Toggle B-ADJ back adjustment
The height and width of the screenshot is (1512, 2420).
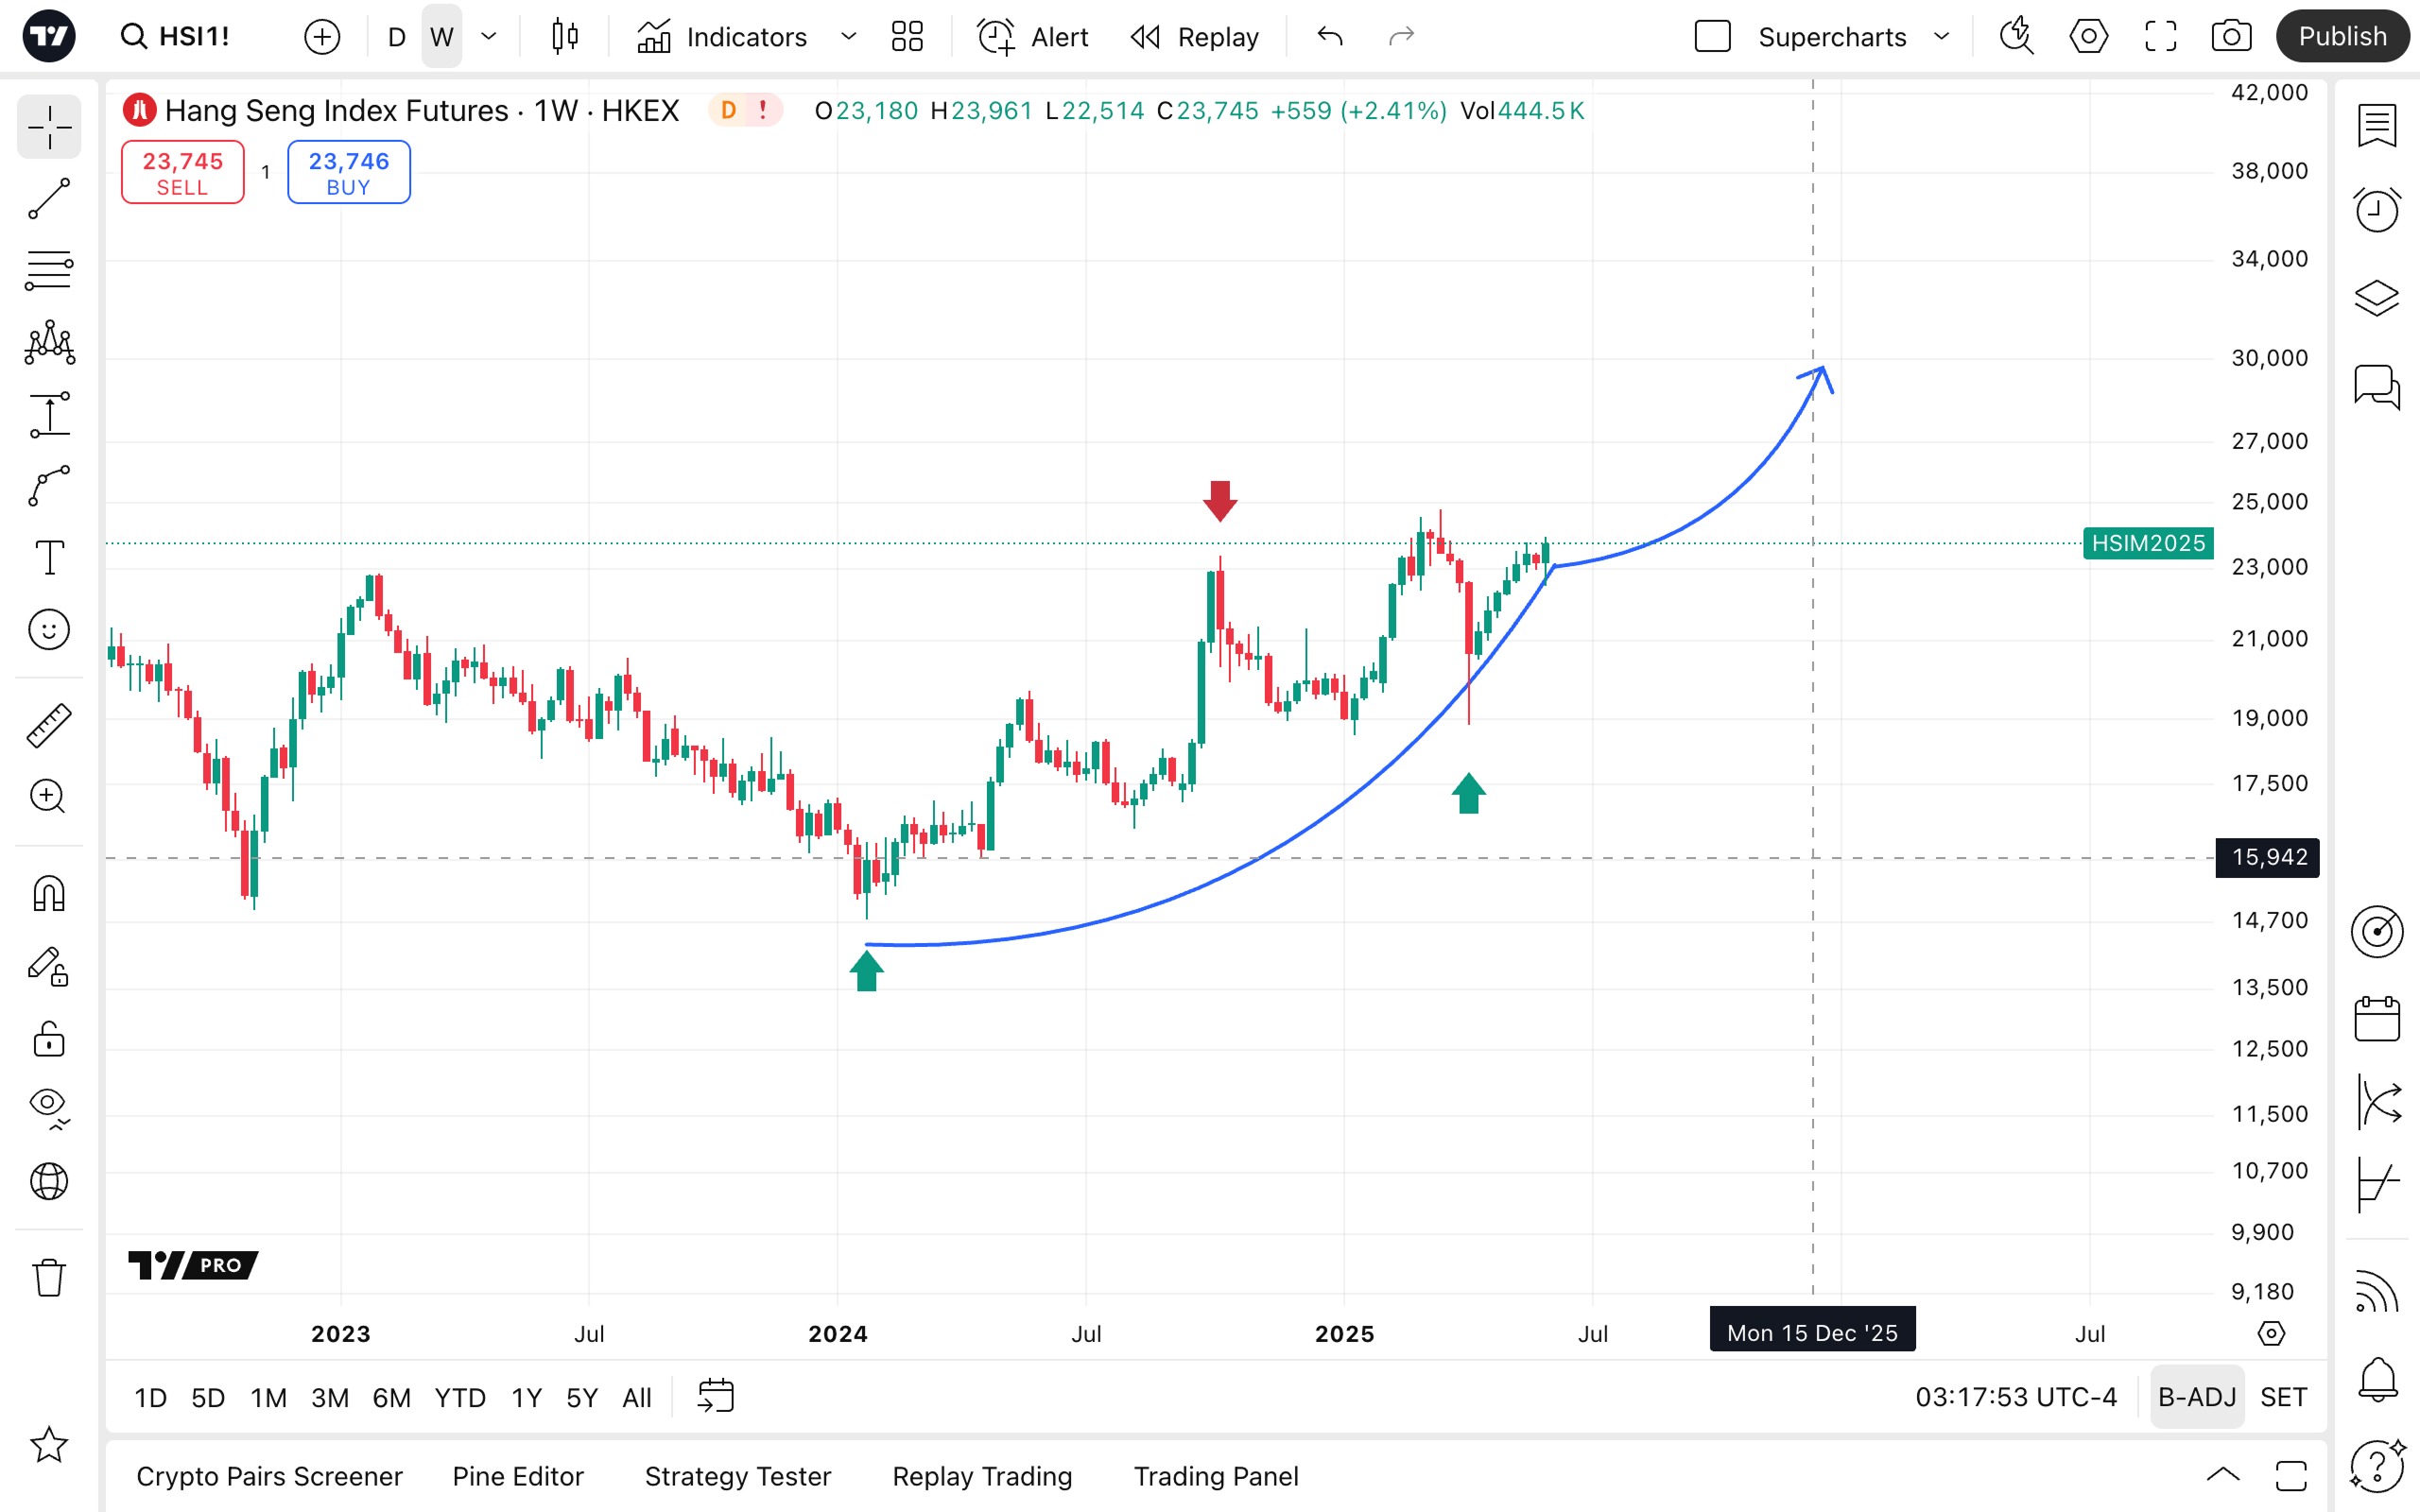click(x=2196, y=1397)
